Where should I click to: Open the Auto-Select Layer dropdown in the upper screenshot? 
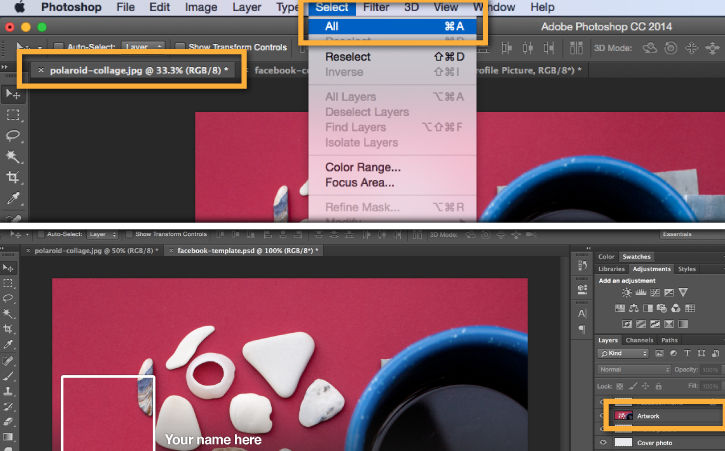point(143,47)
